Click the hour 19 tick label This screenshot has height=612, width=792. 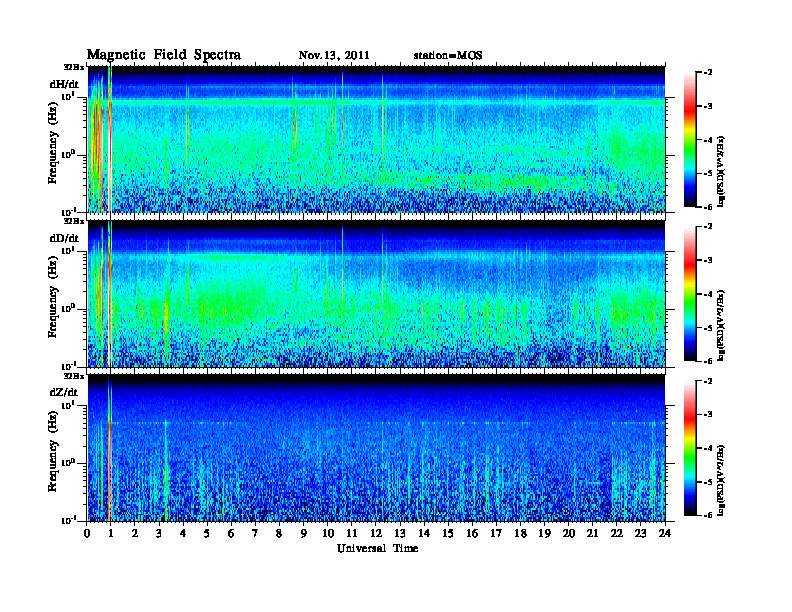click(x=544, y=533)
